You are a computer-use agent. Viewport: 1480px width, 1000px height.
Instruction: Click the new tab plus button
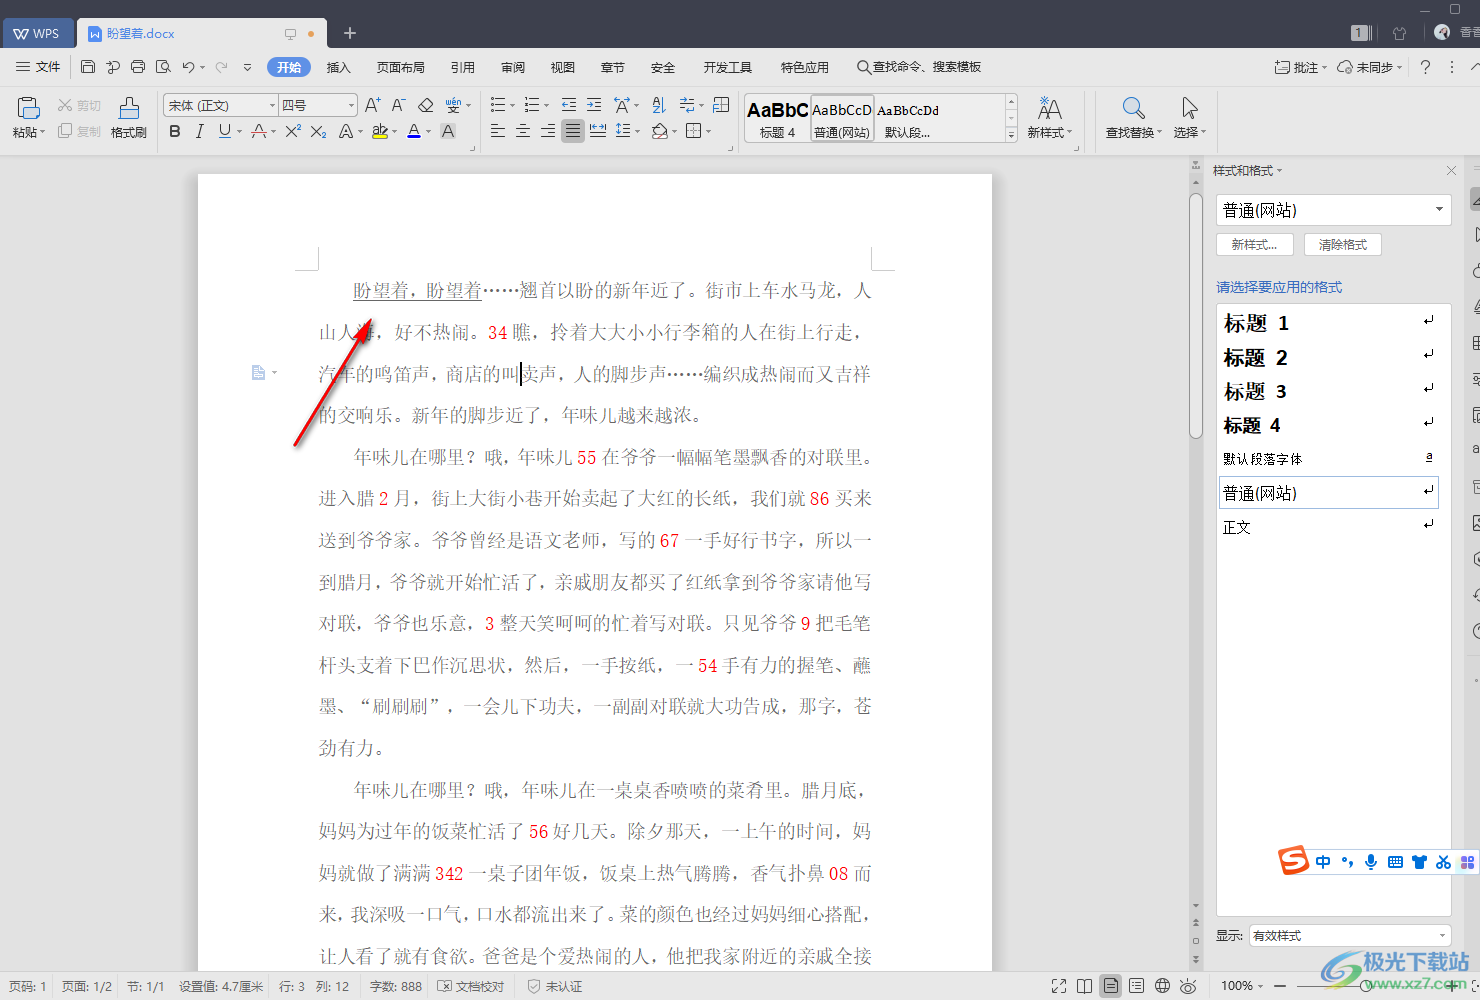click(x=350, y=33)
